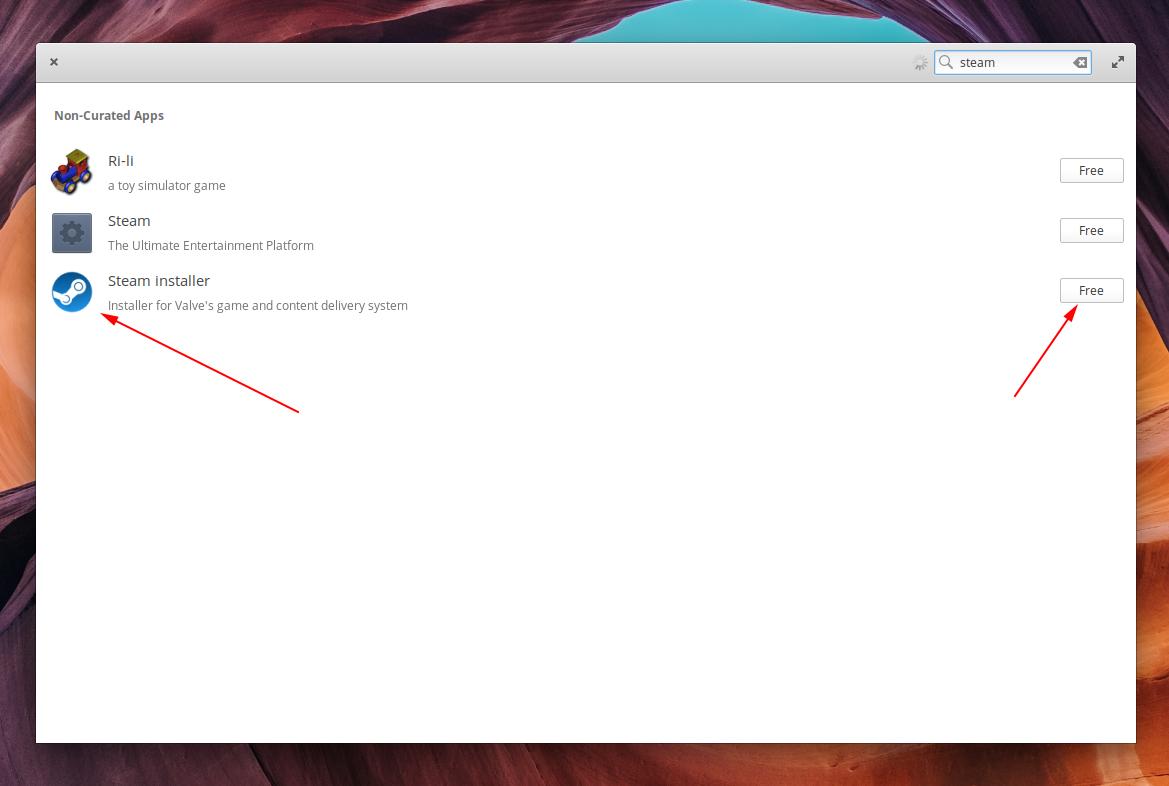1169x786 pixels.
Task: Click 'The Ultimate Entertainment Platform' description
Action: (210, 245)
